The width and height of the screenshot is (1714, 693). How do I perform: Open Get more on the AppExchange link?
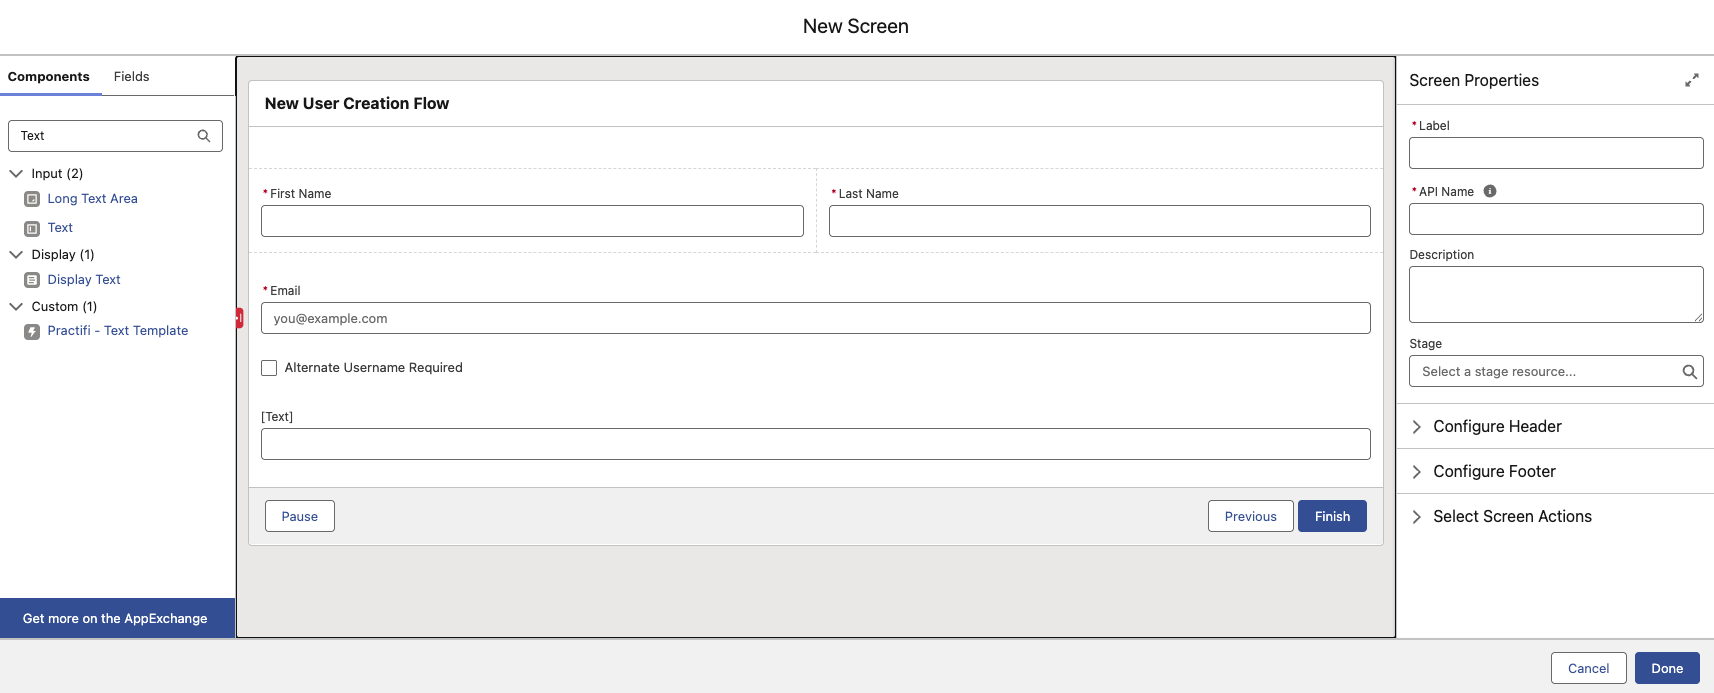(115, 619)
